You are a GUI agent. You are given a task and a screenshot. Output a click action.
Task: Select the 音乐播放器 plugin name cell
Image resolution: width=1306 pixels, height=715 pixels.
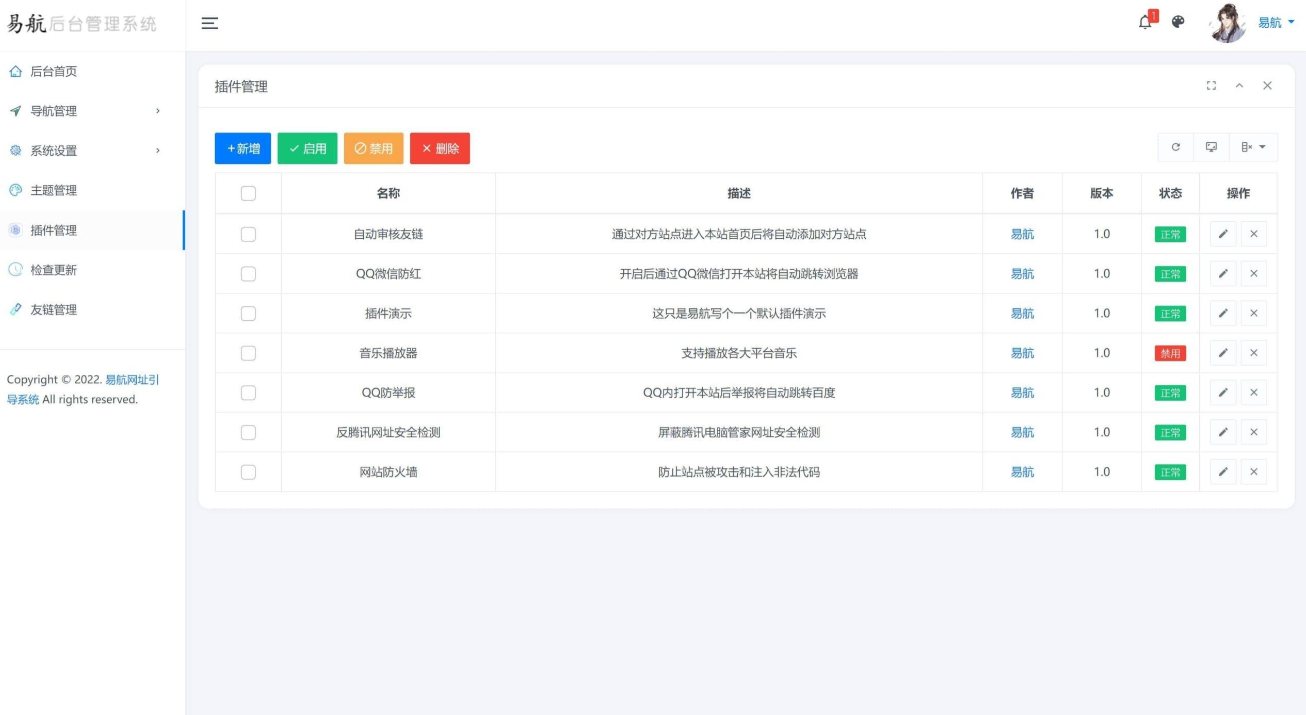point(388,353)
